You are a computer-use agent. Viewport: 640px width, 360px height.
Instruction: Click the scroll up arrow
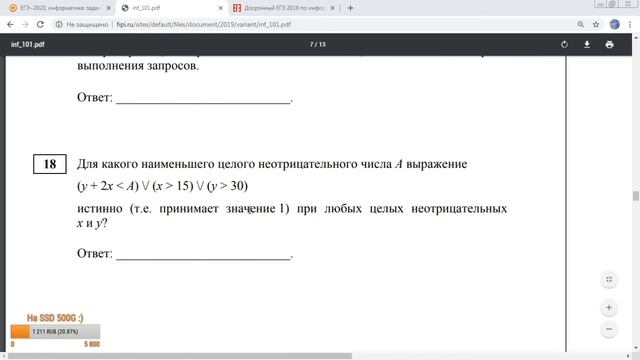point(636,38)
